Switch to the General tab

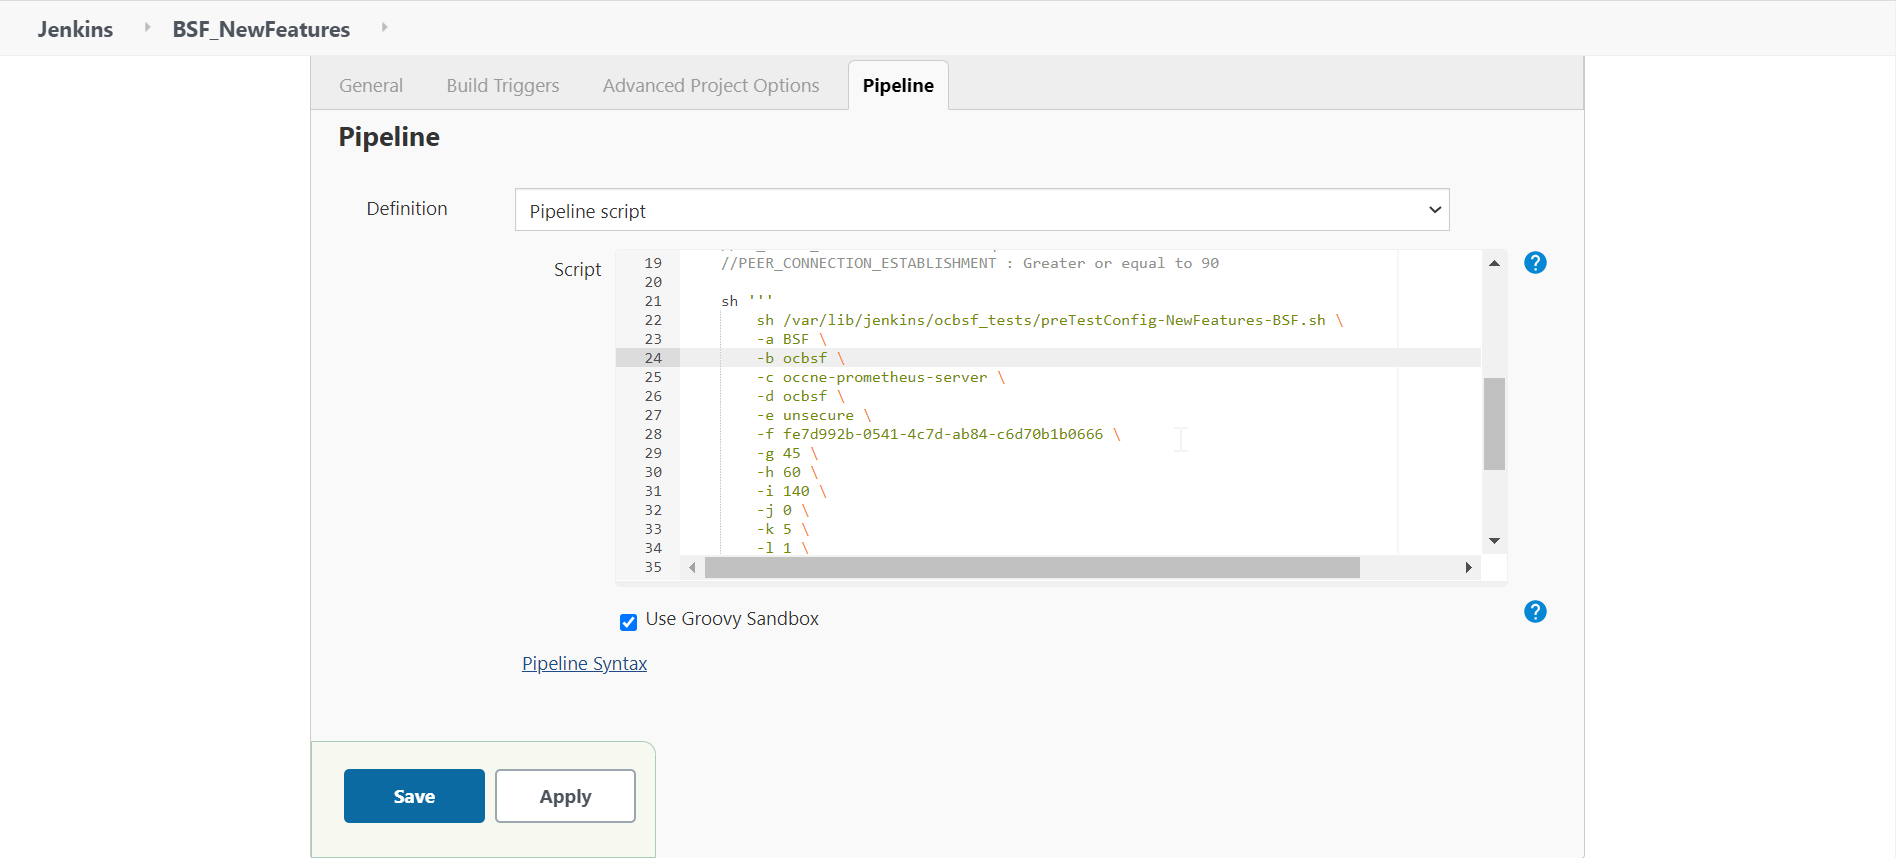[371, 86]
